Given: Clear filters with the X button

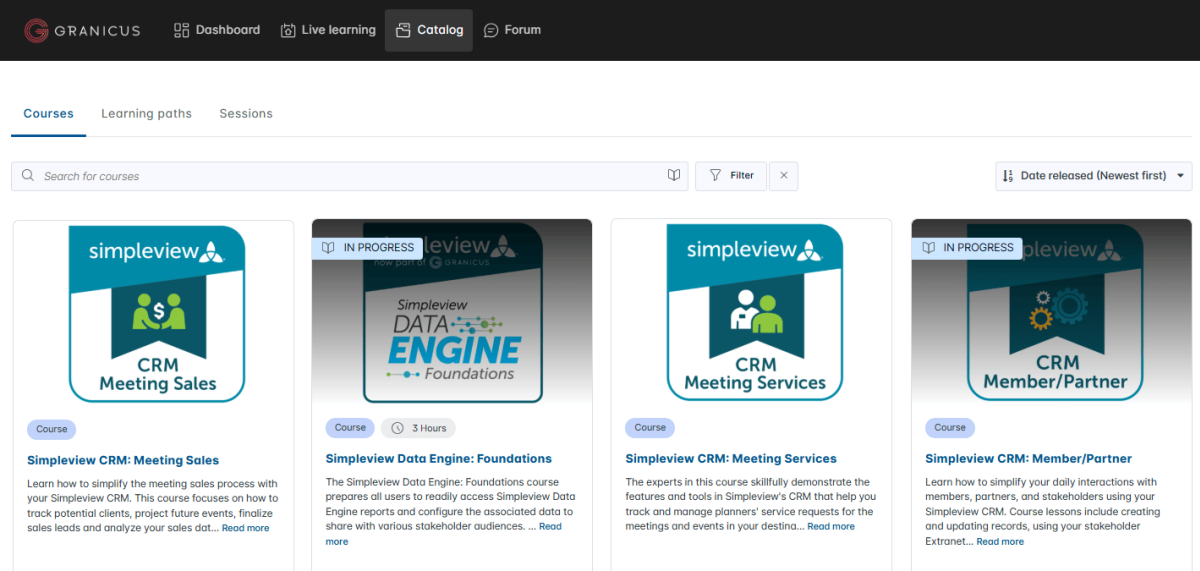Looking at the screenshot, I should pos(784,176).
